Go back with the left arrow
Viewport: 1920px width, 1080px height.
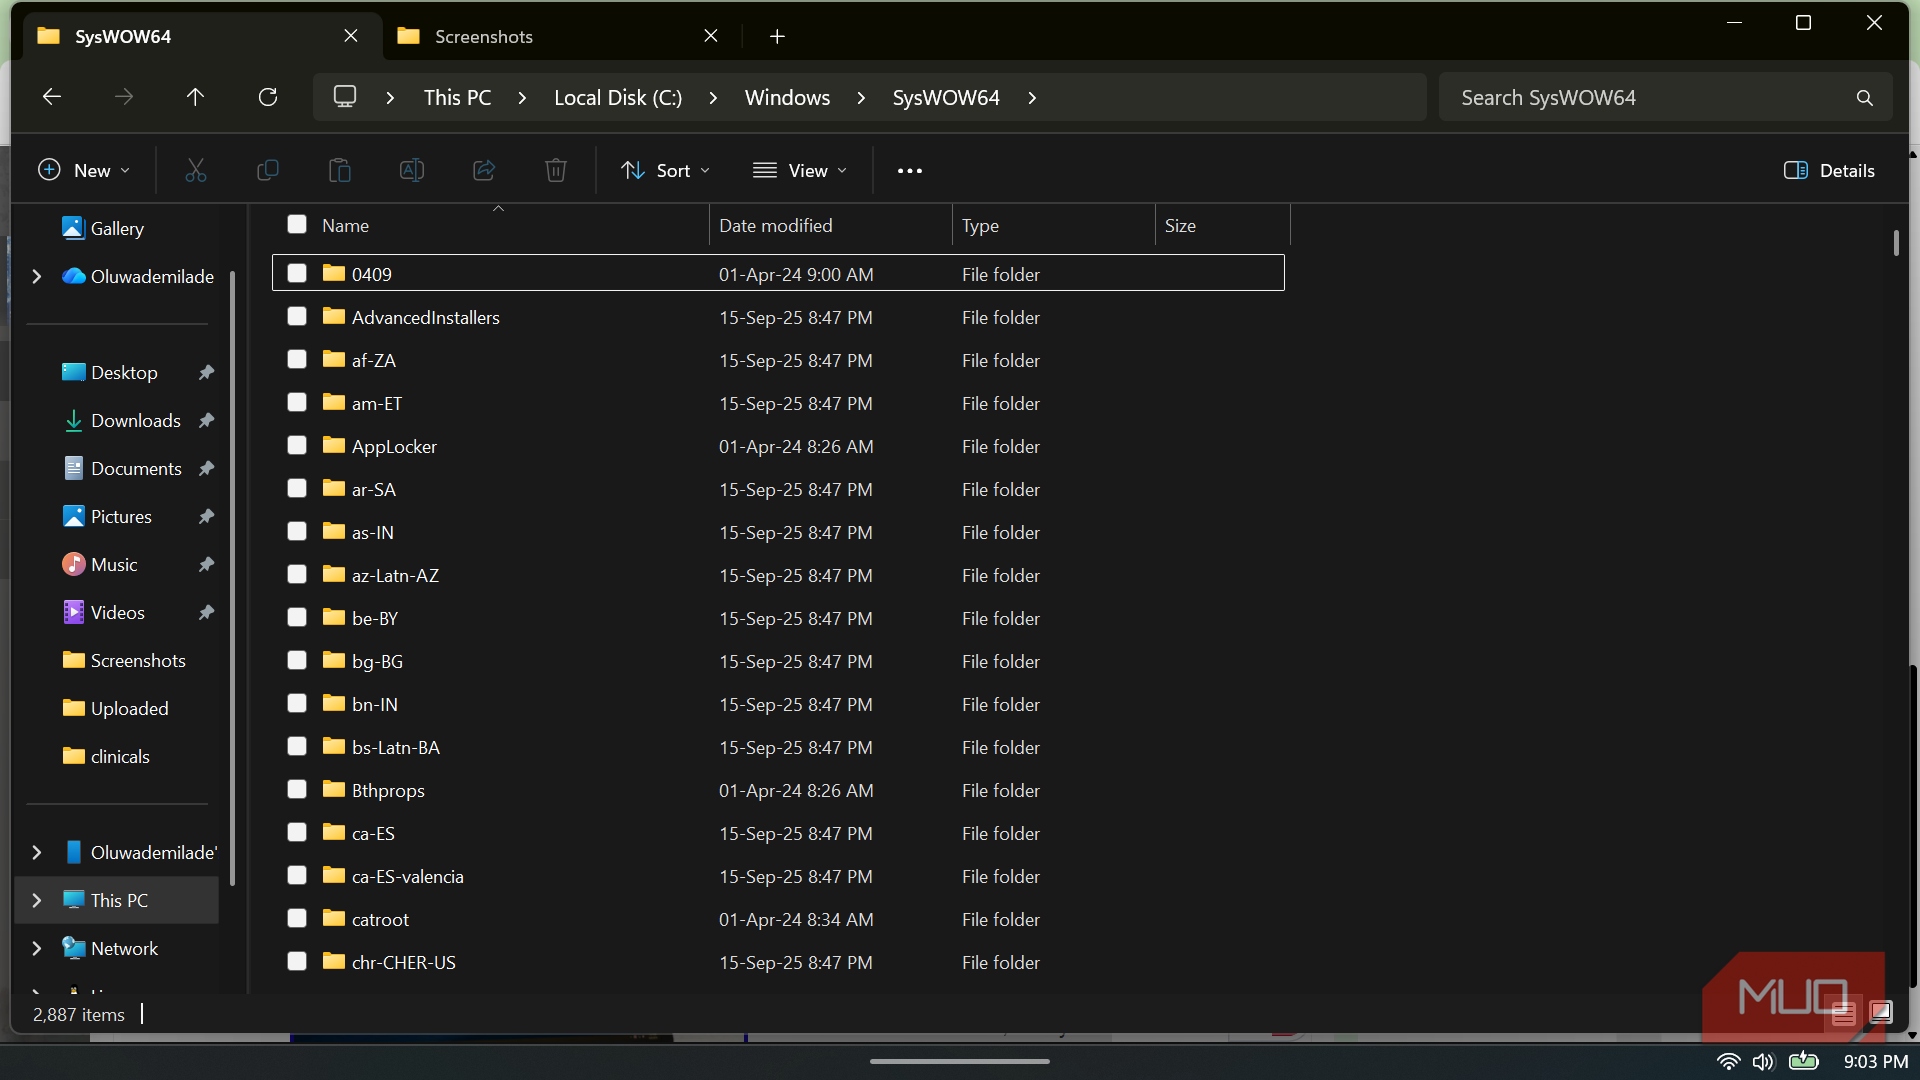tap(52, 97)
